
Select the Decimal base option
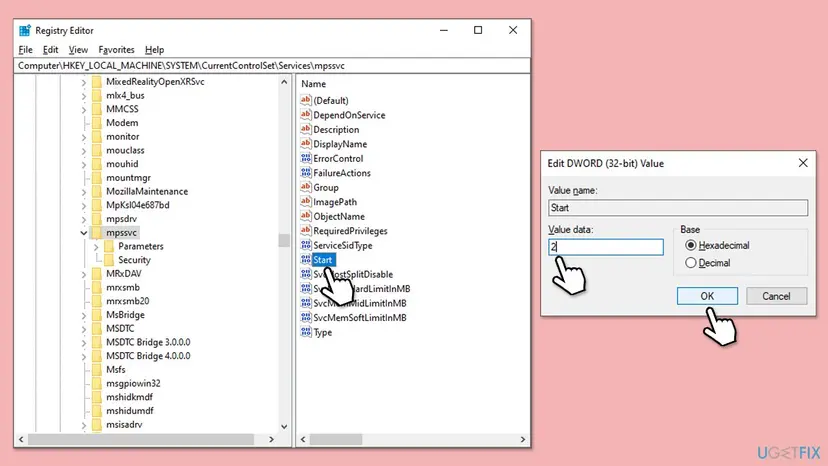coord(691,263)
